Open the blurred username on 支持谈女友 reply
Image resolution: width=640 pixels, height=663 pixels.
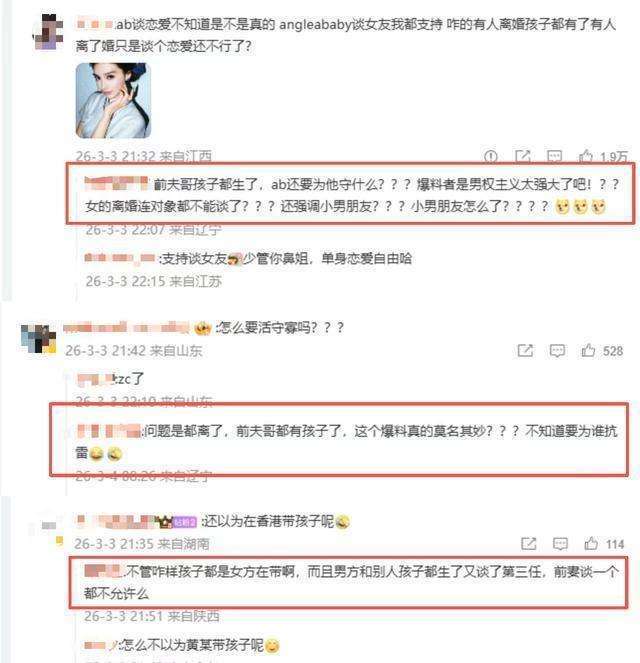120,258
